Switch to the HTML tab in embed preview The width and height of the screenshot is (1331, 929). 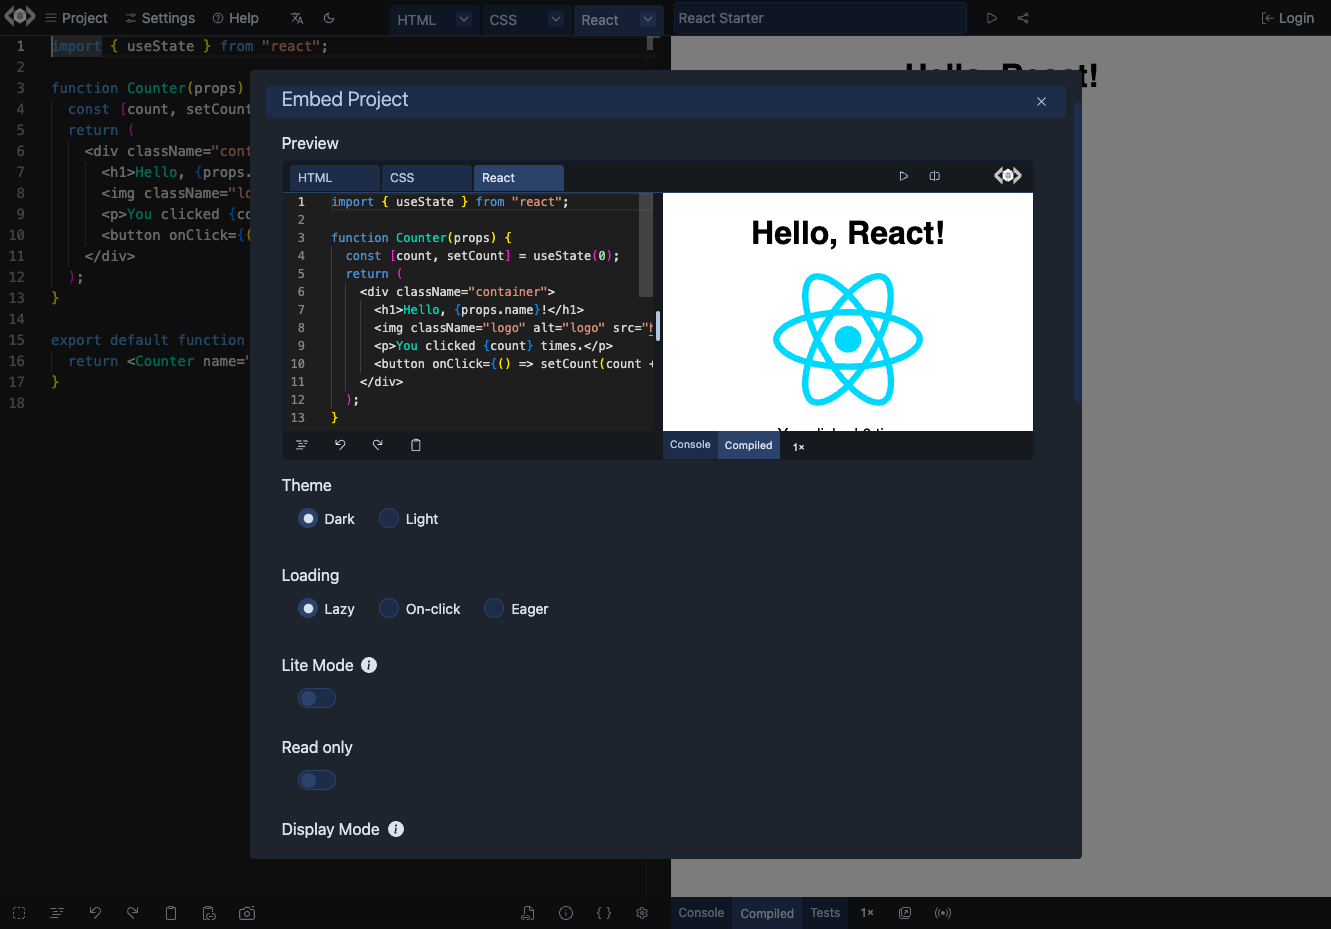click(335, 178)
